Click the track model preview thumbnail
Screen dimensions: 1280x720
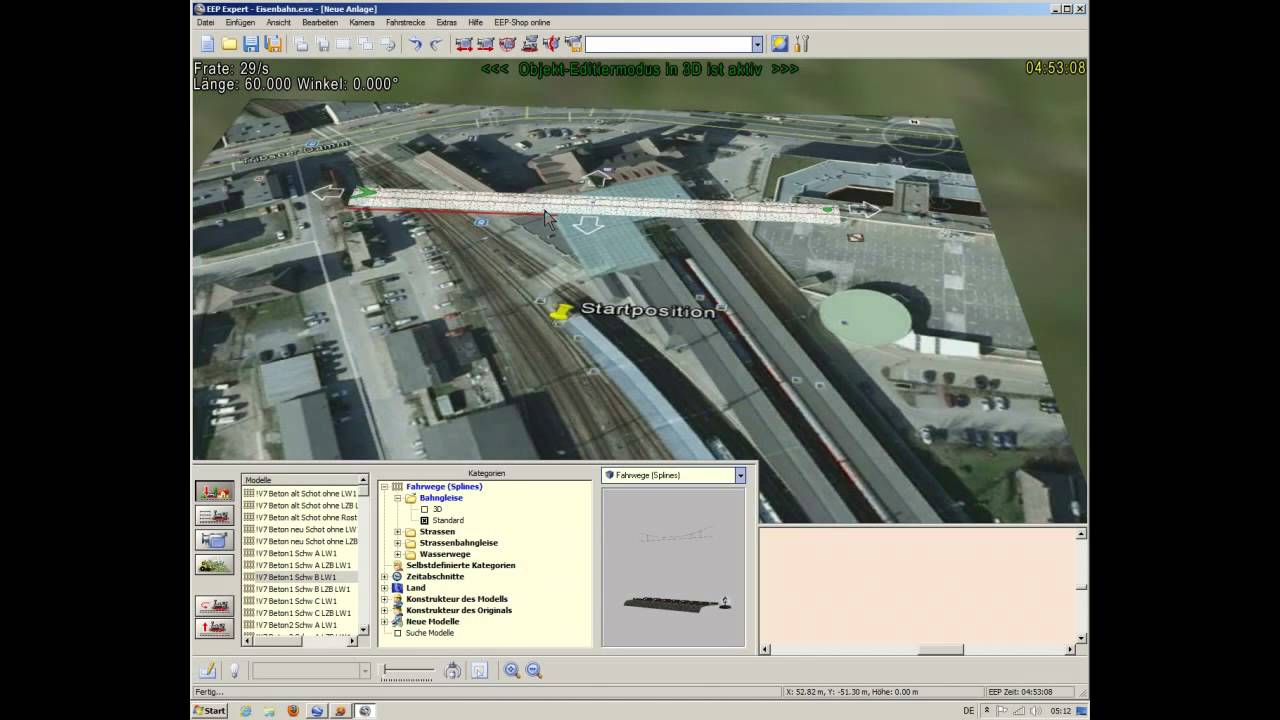tap(674, 566)
